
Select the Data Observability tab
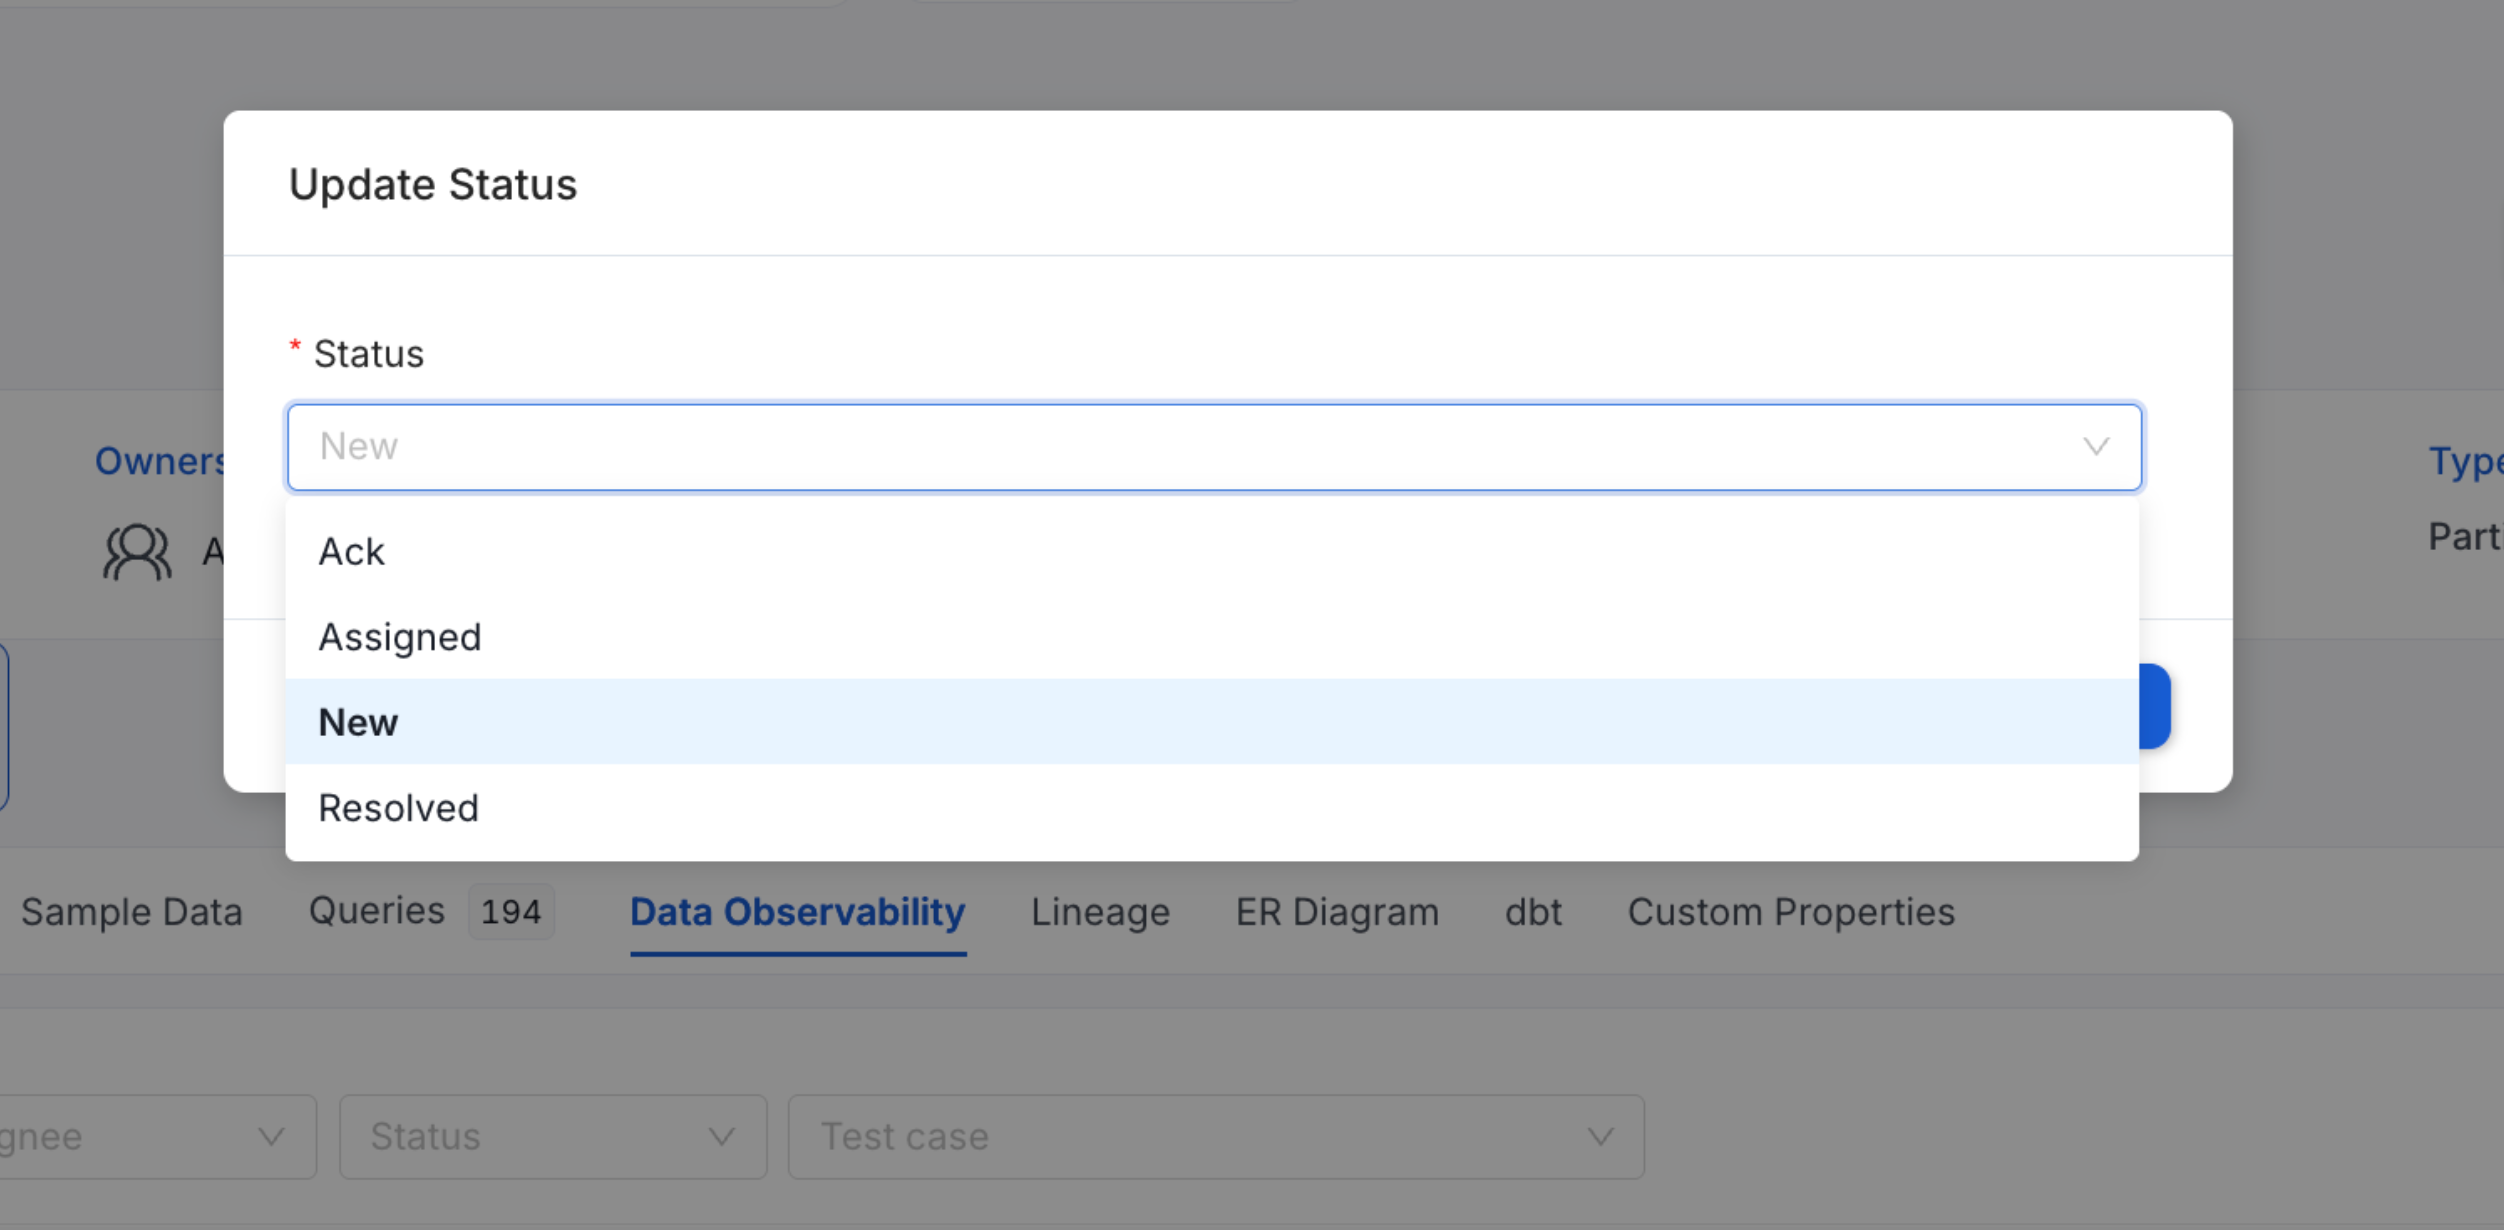(797, 911)
